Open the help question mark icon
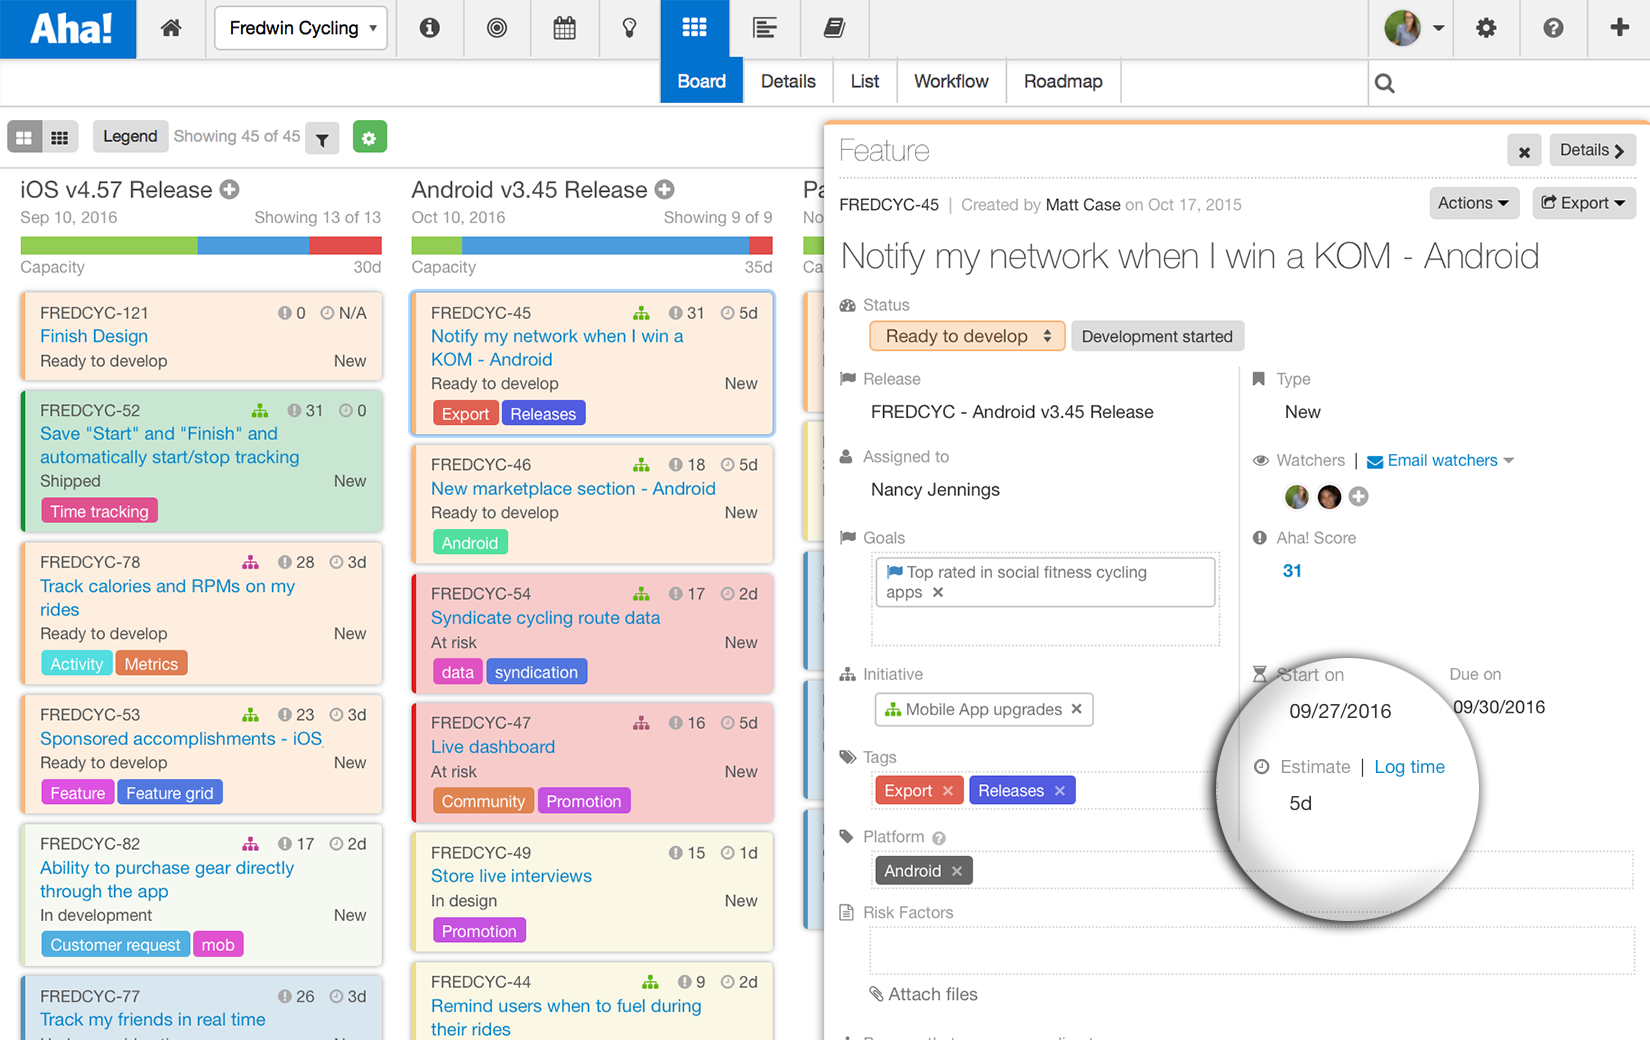This screenshot has width=1650, height=1040. [1553, 28]
